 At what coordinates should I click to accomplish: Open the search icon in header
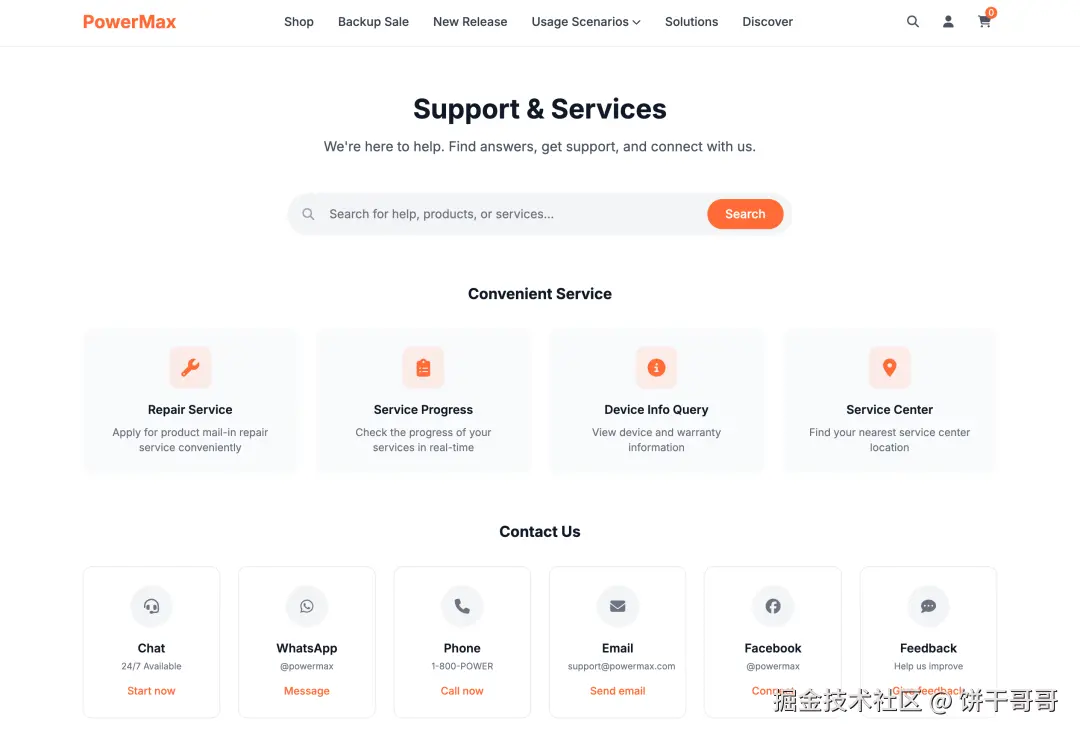(913, 21)
